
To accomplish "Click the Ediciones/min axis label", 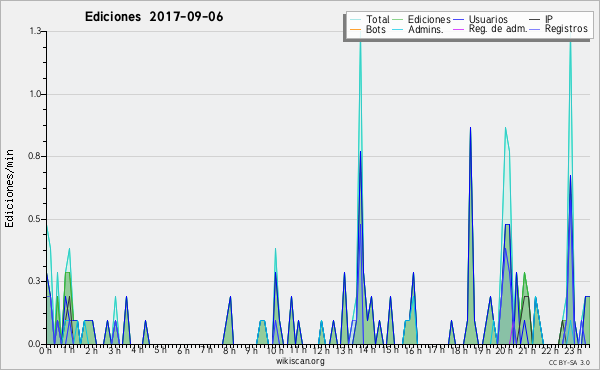I will coord(9,188).
